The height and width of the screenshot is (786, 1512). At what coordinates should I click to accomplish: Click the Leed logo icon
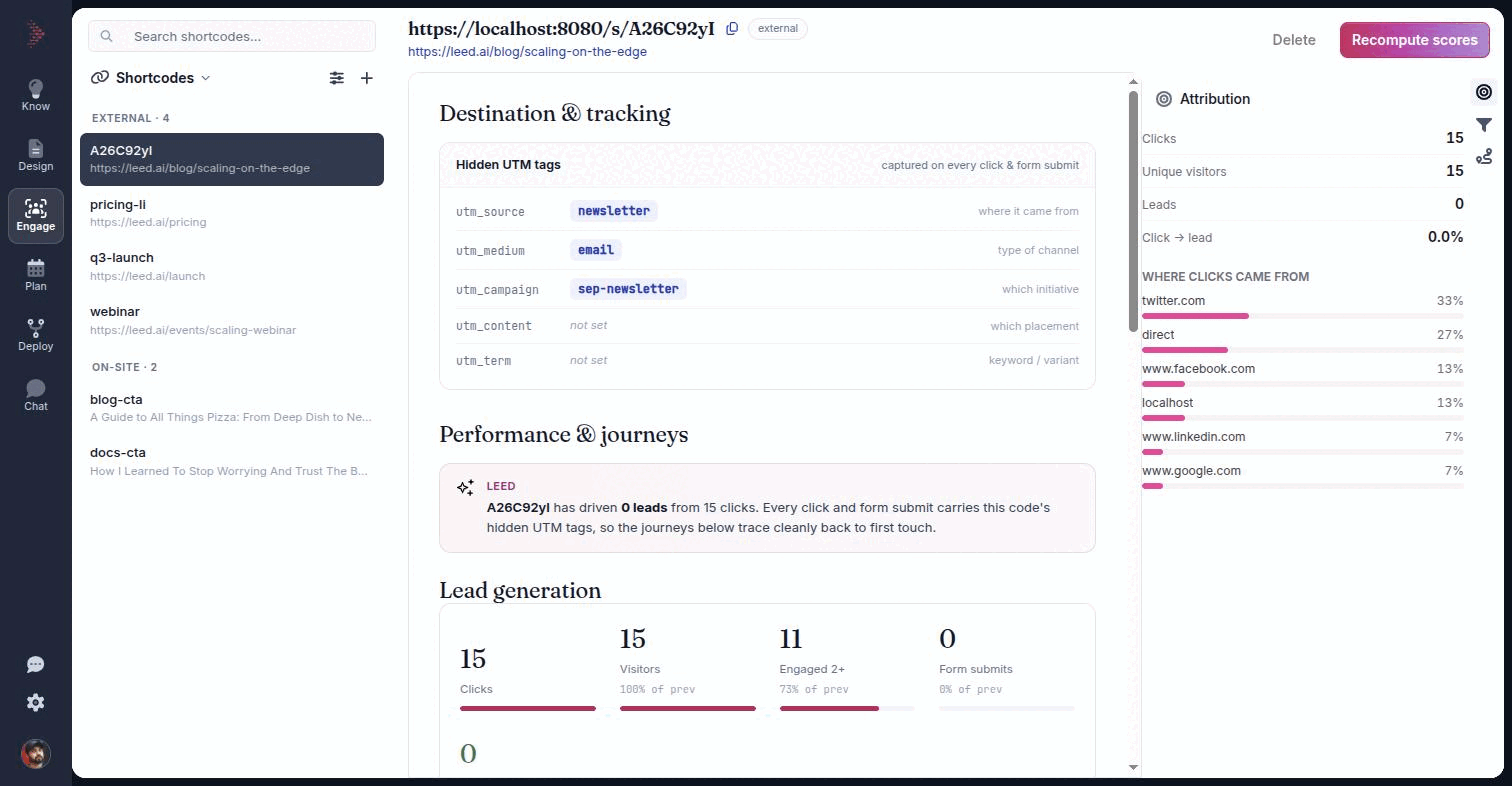pos(35,35)
